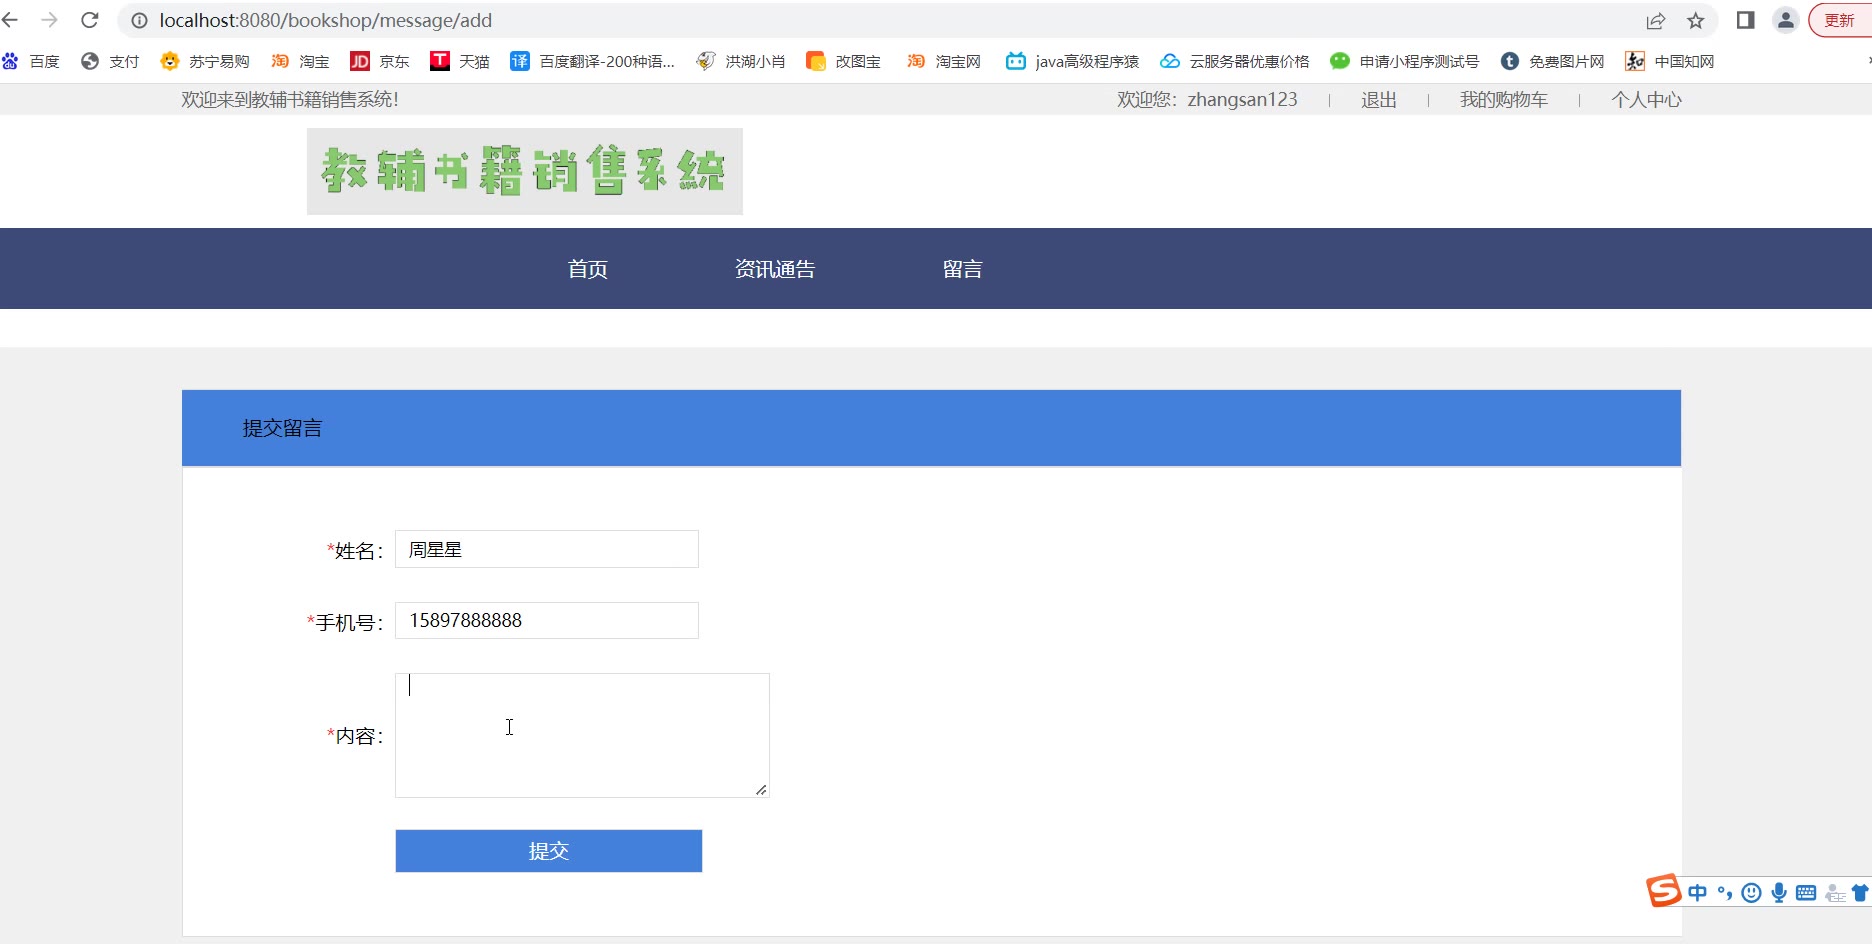
Task: Click the microphone voice input icon
Action: click(1779, 893)
